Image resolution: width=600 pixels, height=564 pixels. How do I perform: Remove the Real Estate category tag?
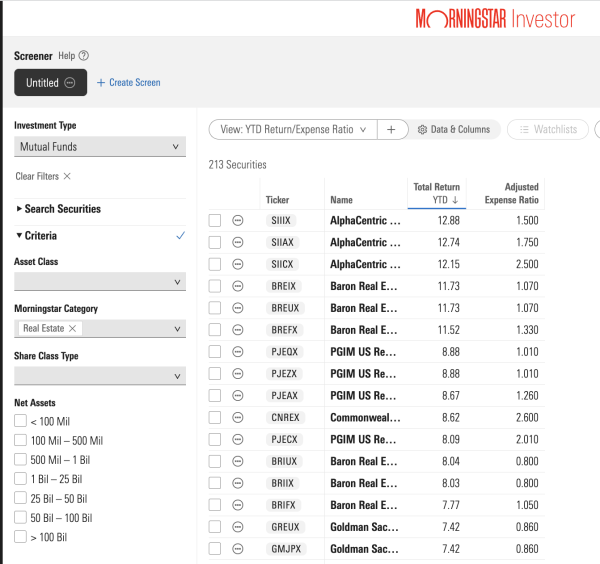(73, 329)
